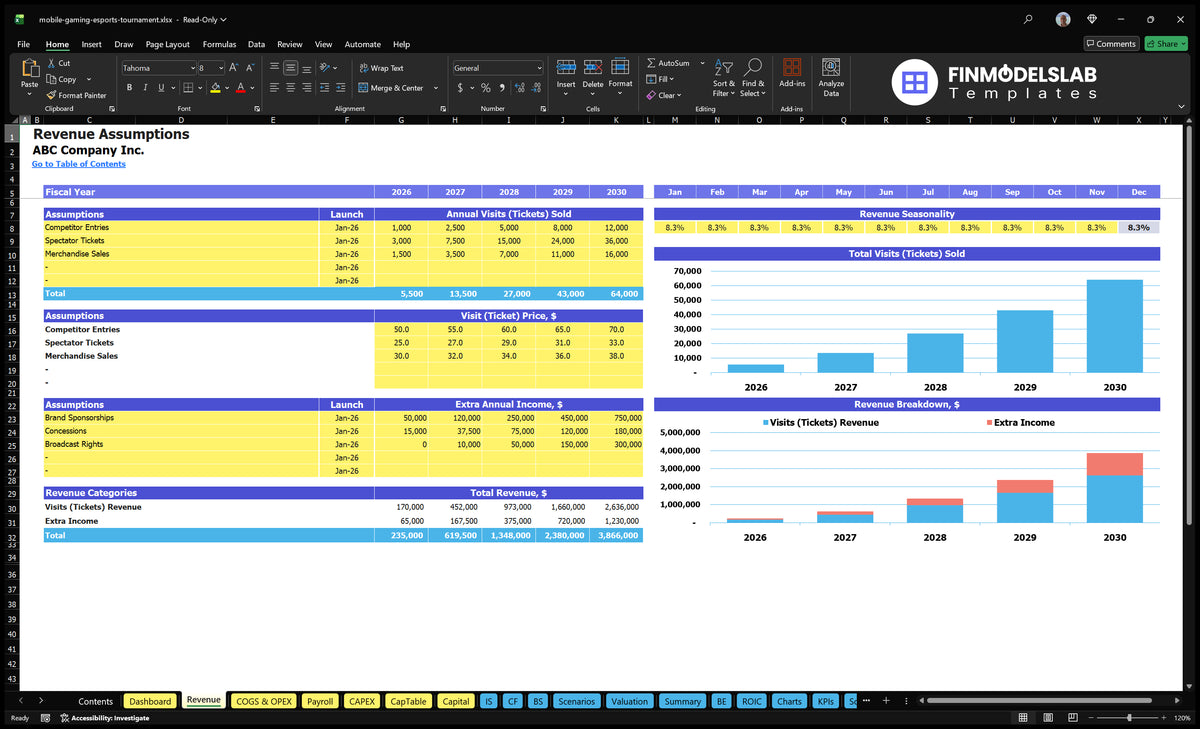The image size is (1200, 729).
Task: Apply red font color
Action: [x=240, y=88]
